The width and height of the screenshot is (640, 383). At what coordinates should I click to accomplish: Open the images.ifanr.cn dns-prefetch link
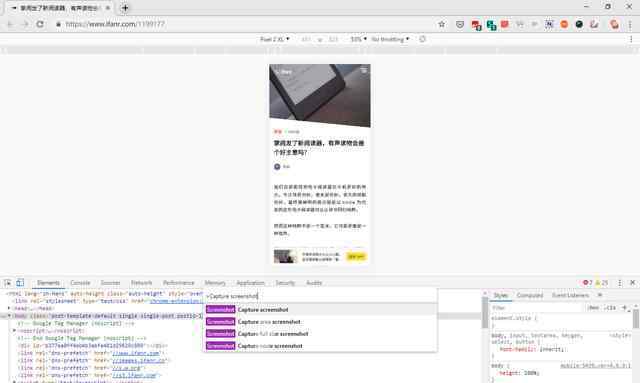(139, 361)
